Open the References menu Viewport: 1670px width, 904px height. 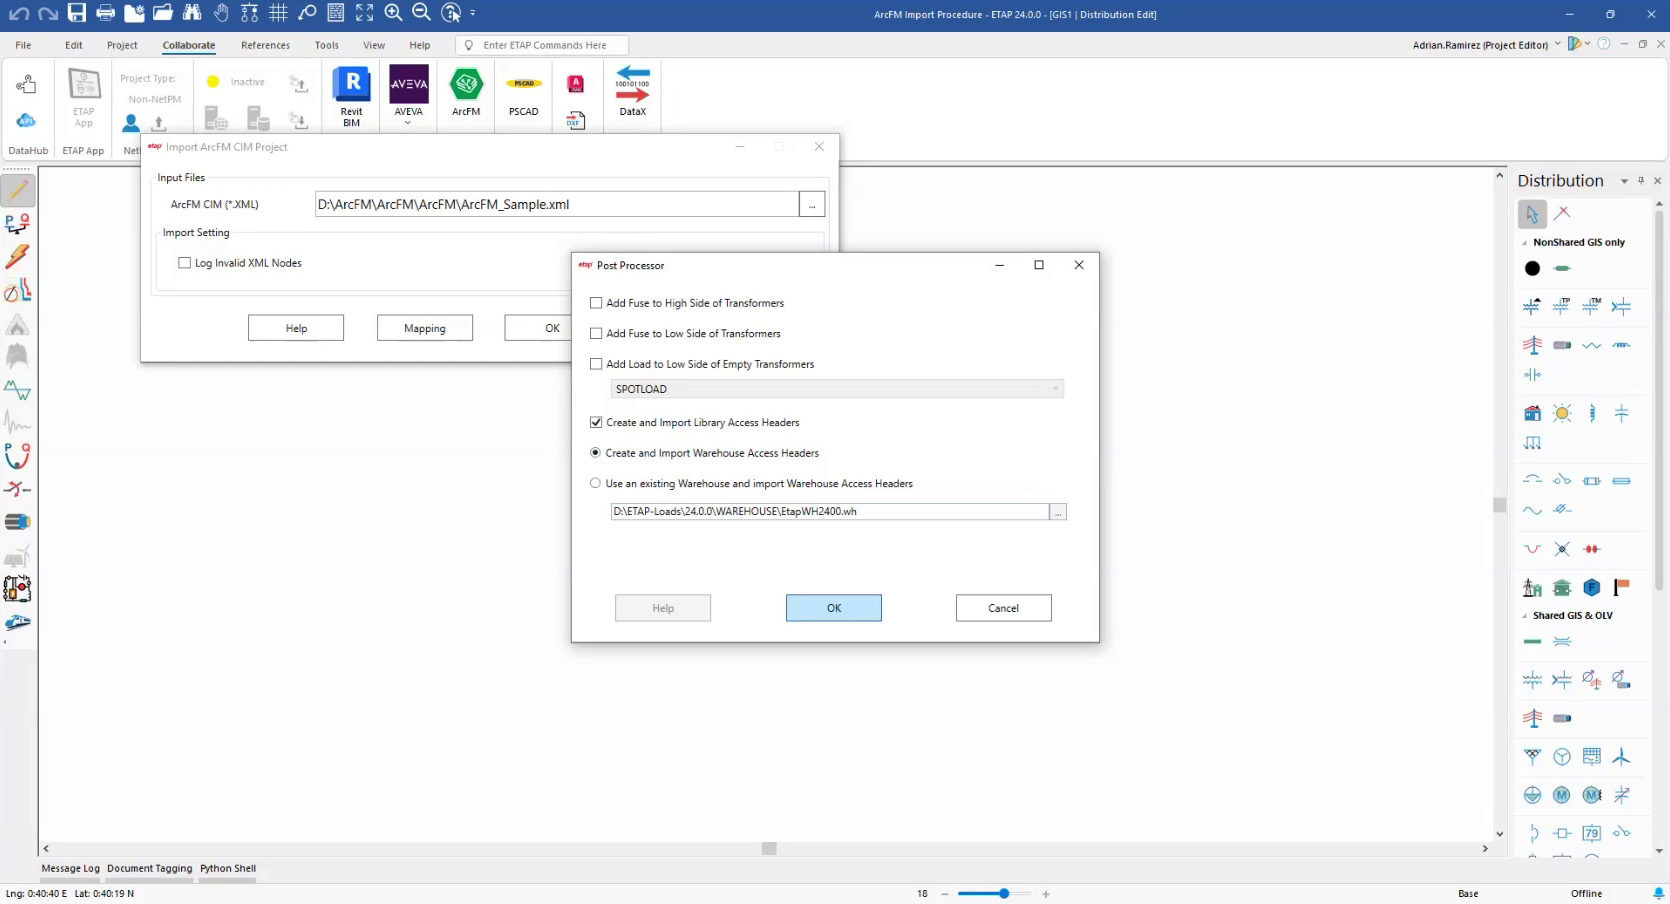click(265, 45)
